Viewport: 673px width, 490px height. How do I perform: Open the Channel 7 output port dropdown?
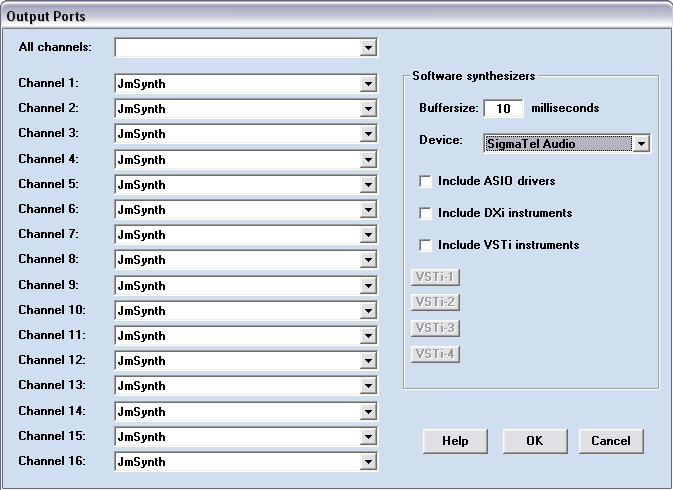[246, 235]
